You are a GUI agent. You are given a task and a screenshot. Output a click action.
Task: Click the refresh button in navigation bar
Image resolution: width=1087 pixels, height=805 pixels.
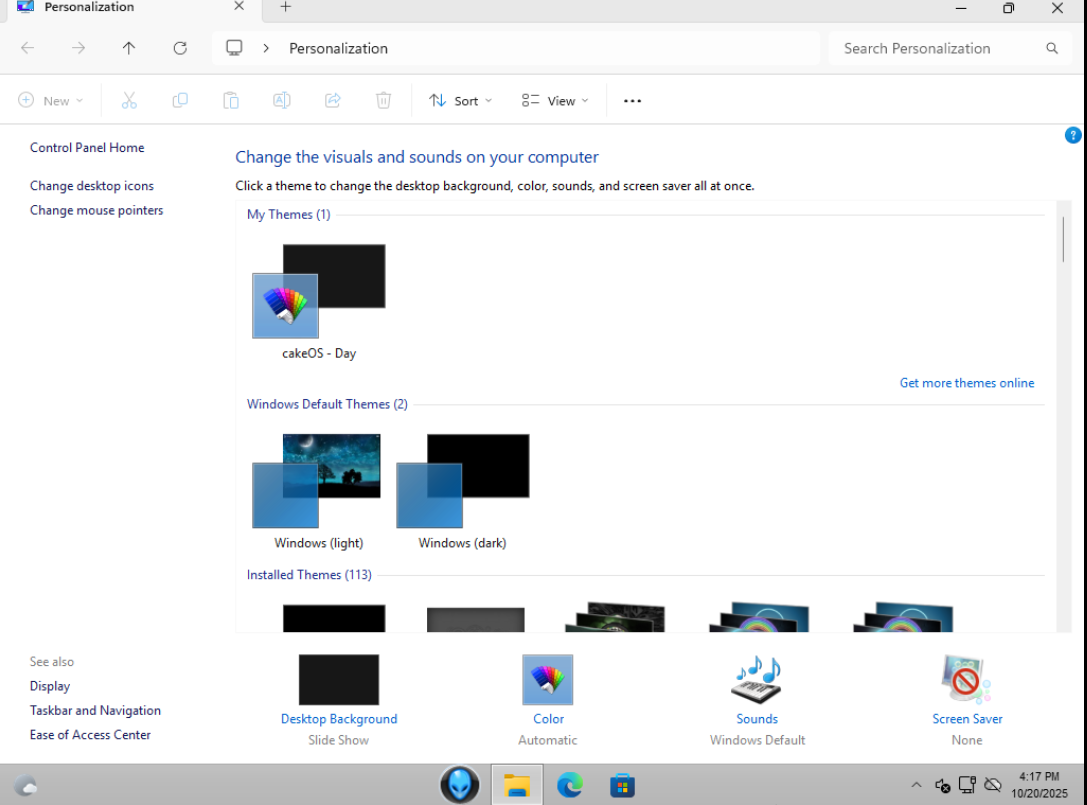point(180,48)
